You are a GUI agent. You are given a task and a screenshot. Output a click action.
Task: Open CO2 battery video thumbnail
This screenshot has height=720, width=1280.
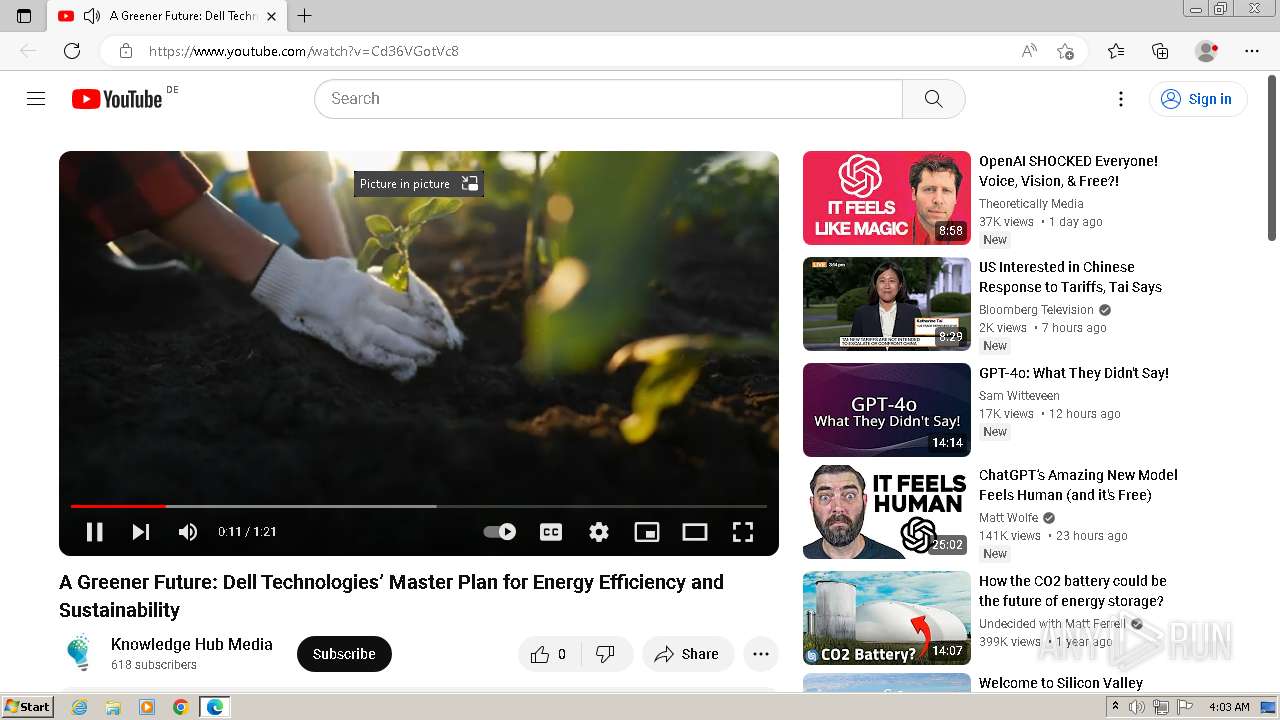coord(887,618)
